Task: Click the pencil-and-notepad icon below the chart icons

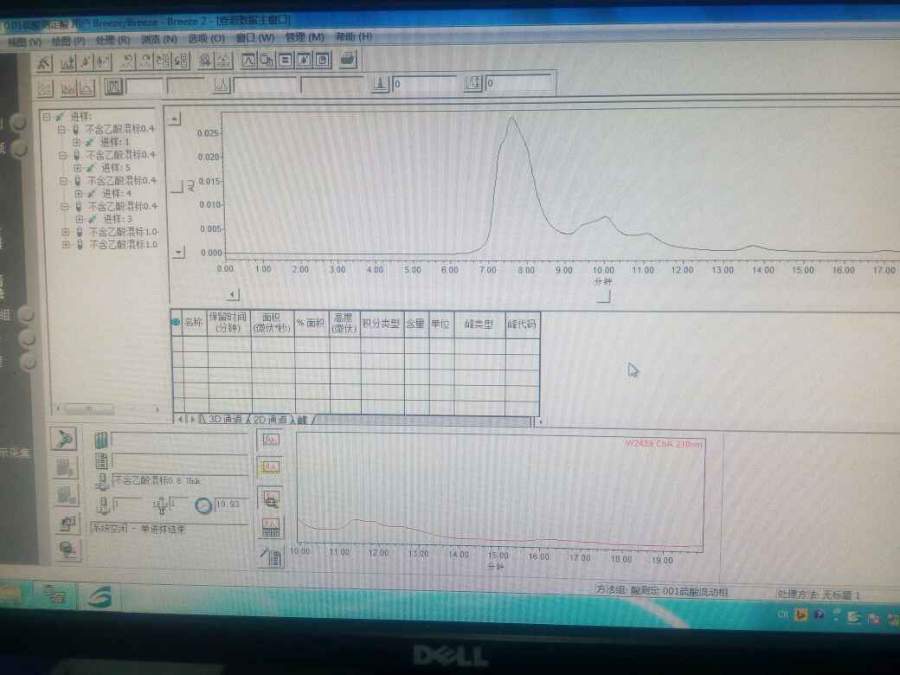Action: tap(272, 556)
